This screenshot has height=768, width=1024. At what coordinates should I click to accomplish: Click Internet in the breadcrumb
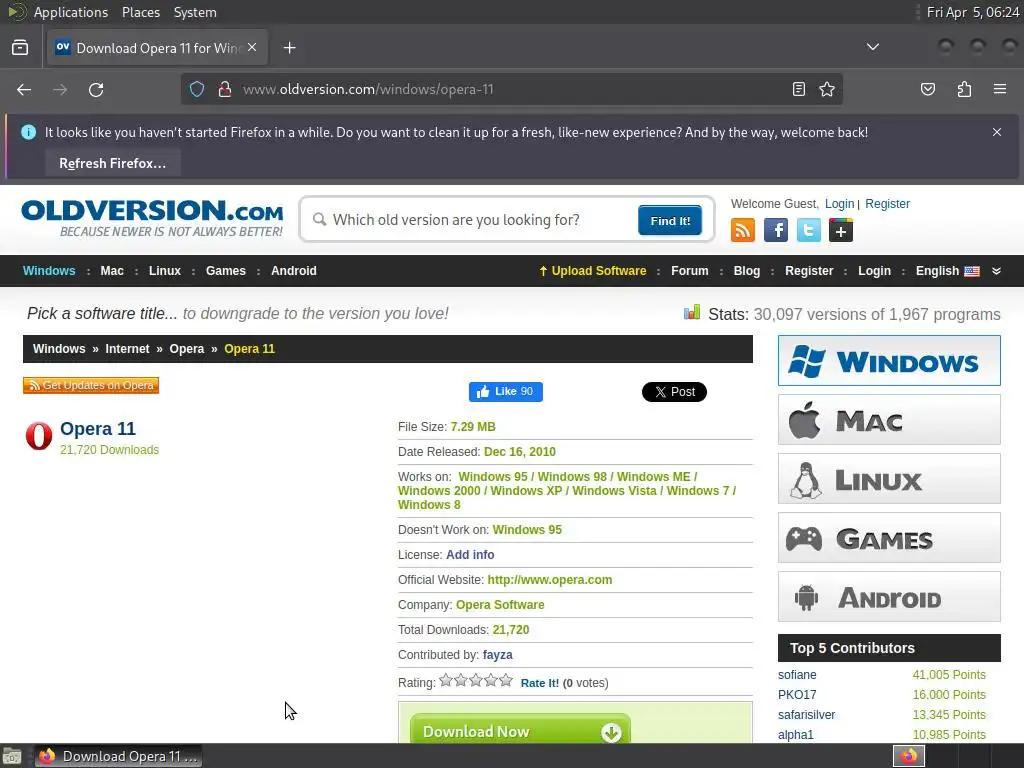click(127, 349)
